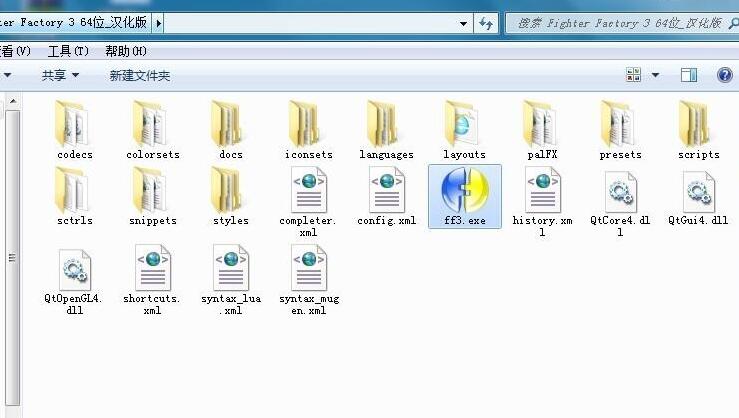Open the help question mark icon
The image size is (739, 418).
[x=724, y=75]
